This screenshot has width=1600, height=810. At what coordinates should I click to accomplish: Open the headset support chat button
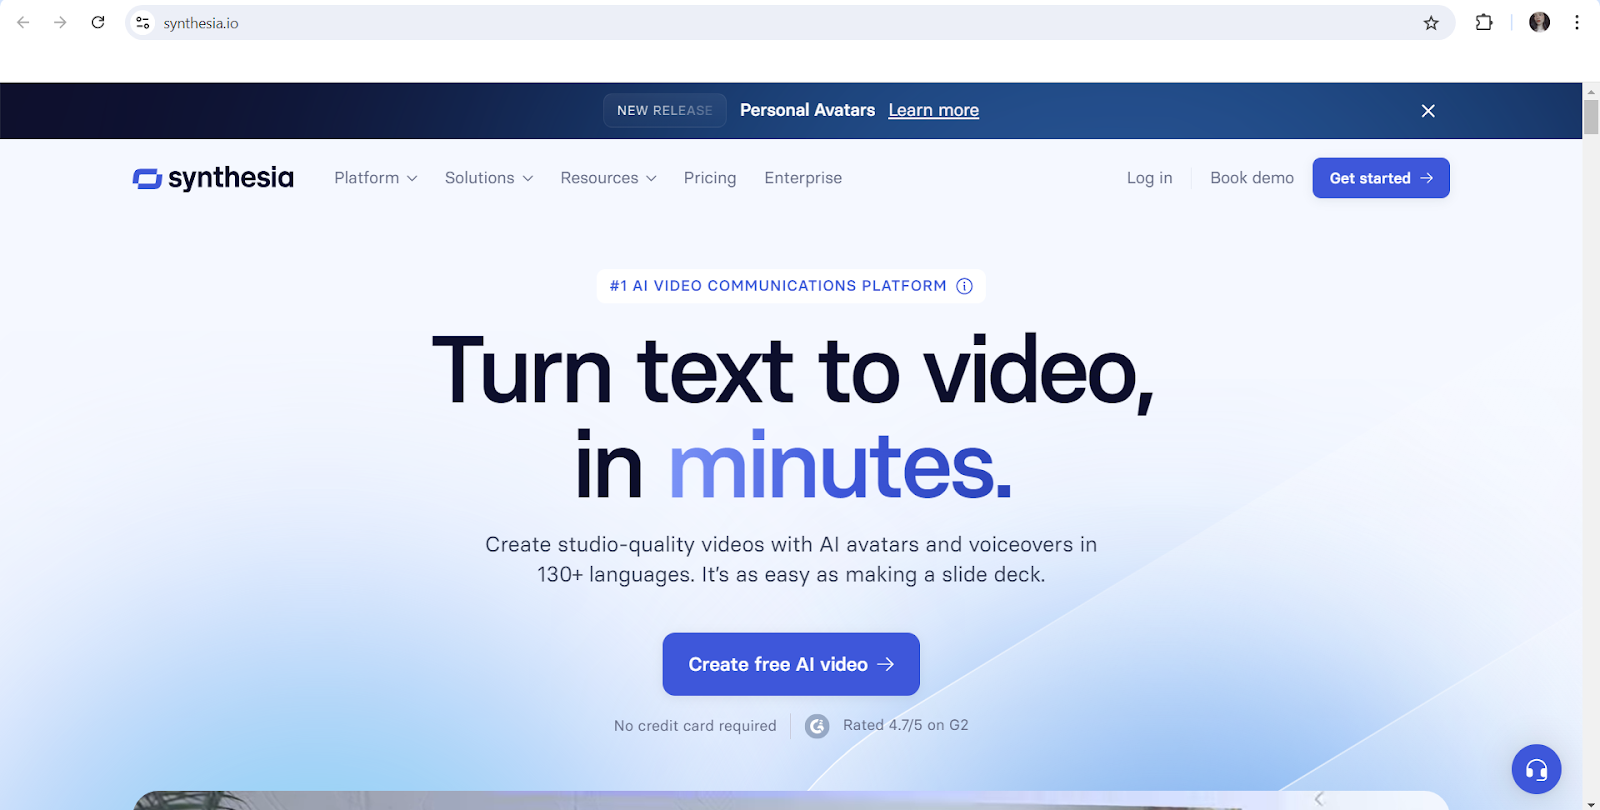tap(1536, 769)
